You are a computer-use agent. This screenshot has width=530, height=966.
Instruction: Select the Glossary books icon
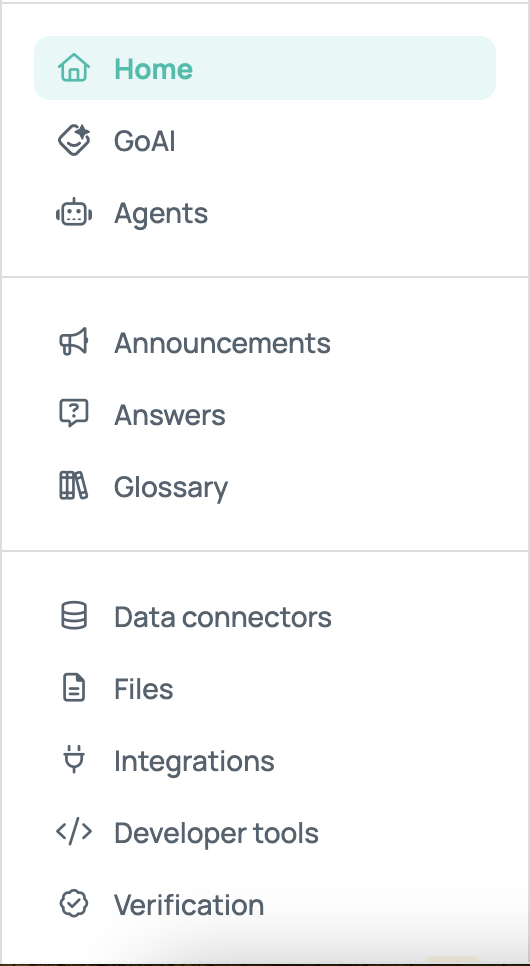point(74,485)
